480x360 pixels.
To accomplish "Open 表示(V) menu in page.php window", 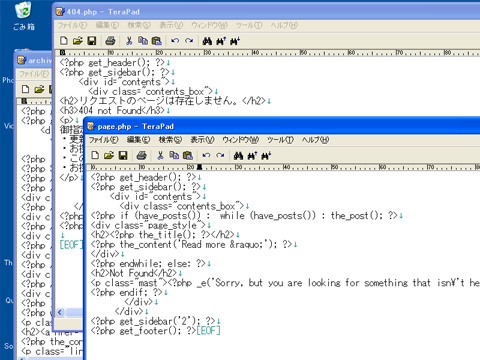I will click(x=202, y=140).
